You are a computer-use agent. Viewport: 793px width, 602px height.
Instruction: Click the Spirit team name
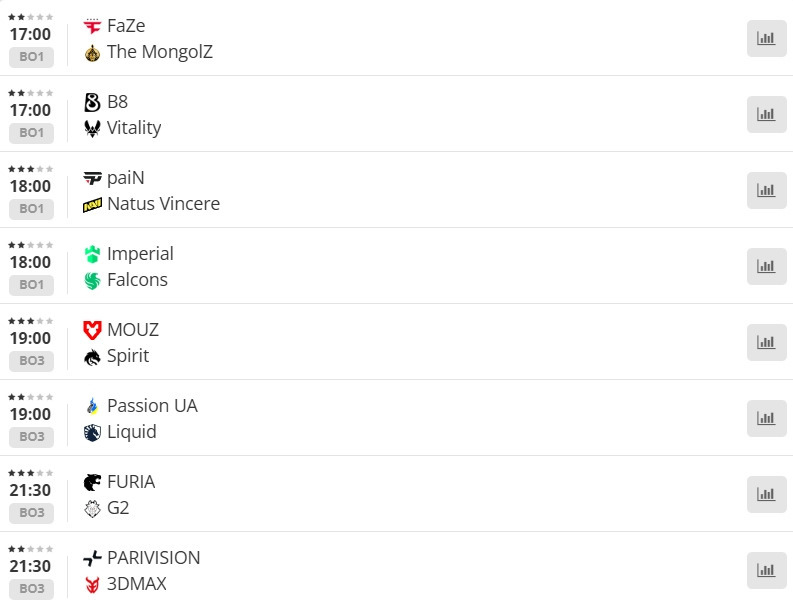128,356
